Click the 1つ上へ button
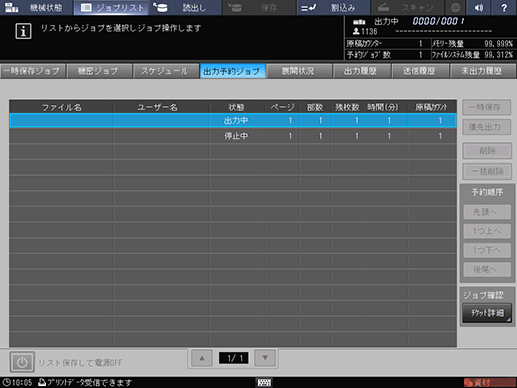517x388 pixels. coord(487,231)
